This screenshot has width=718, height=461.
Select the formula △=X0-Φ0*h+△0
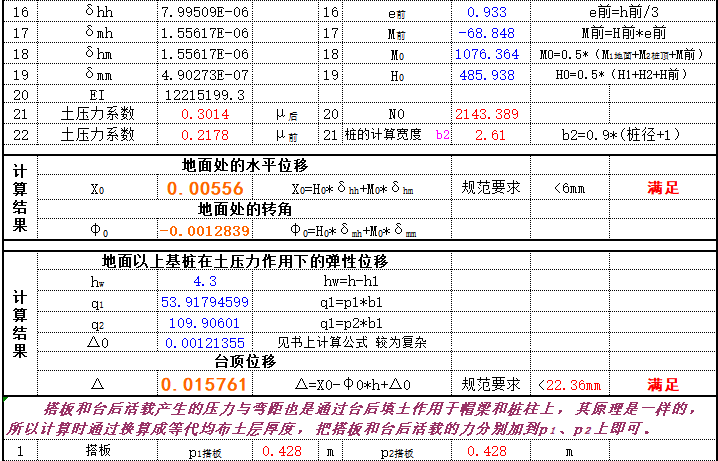pos(352,384)
